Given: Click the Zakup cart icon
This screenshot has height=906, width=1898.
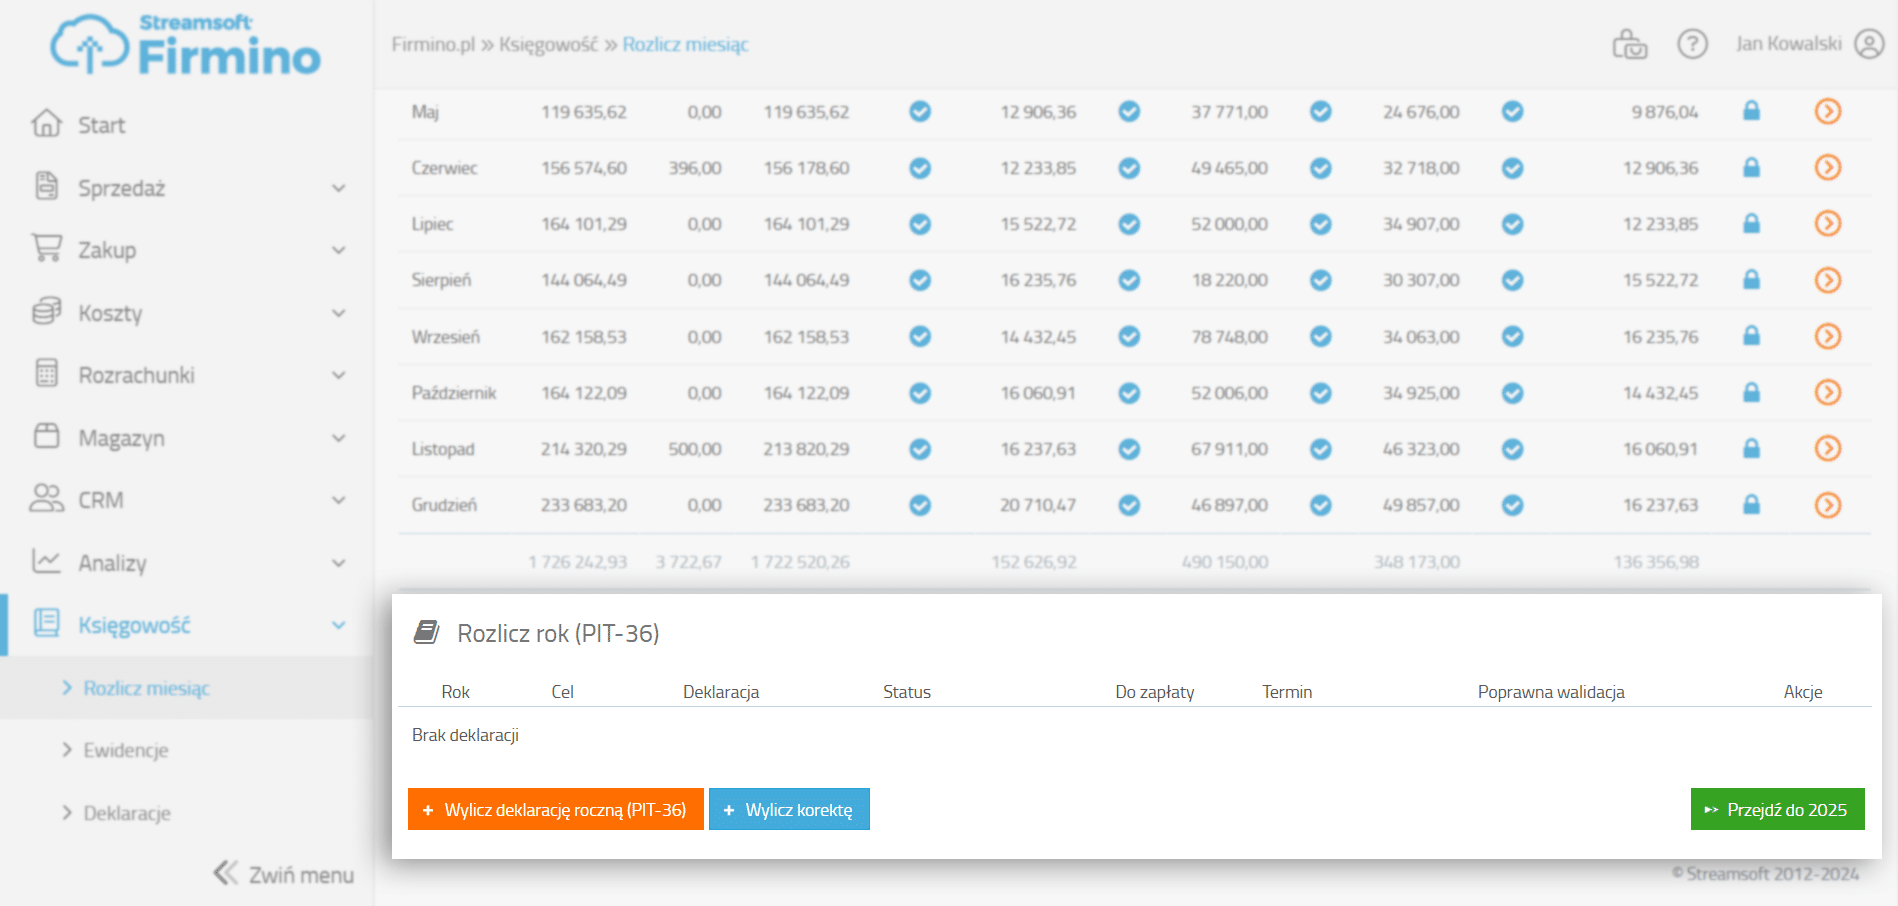Looking at the screenshot, I should pyautogui.click(x=46, y=248).
